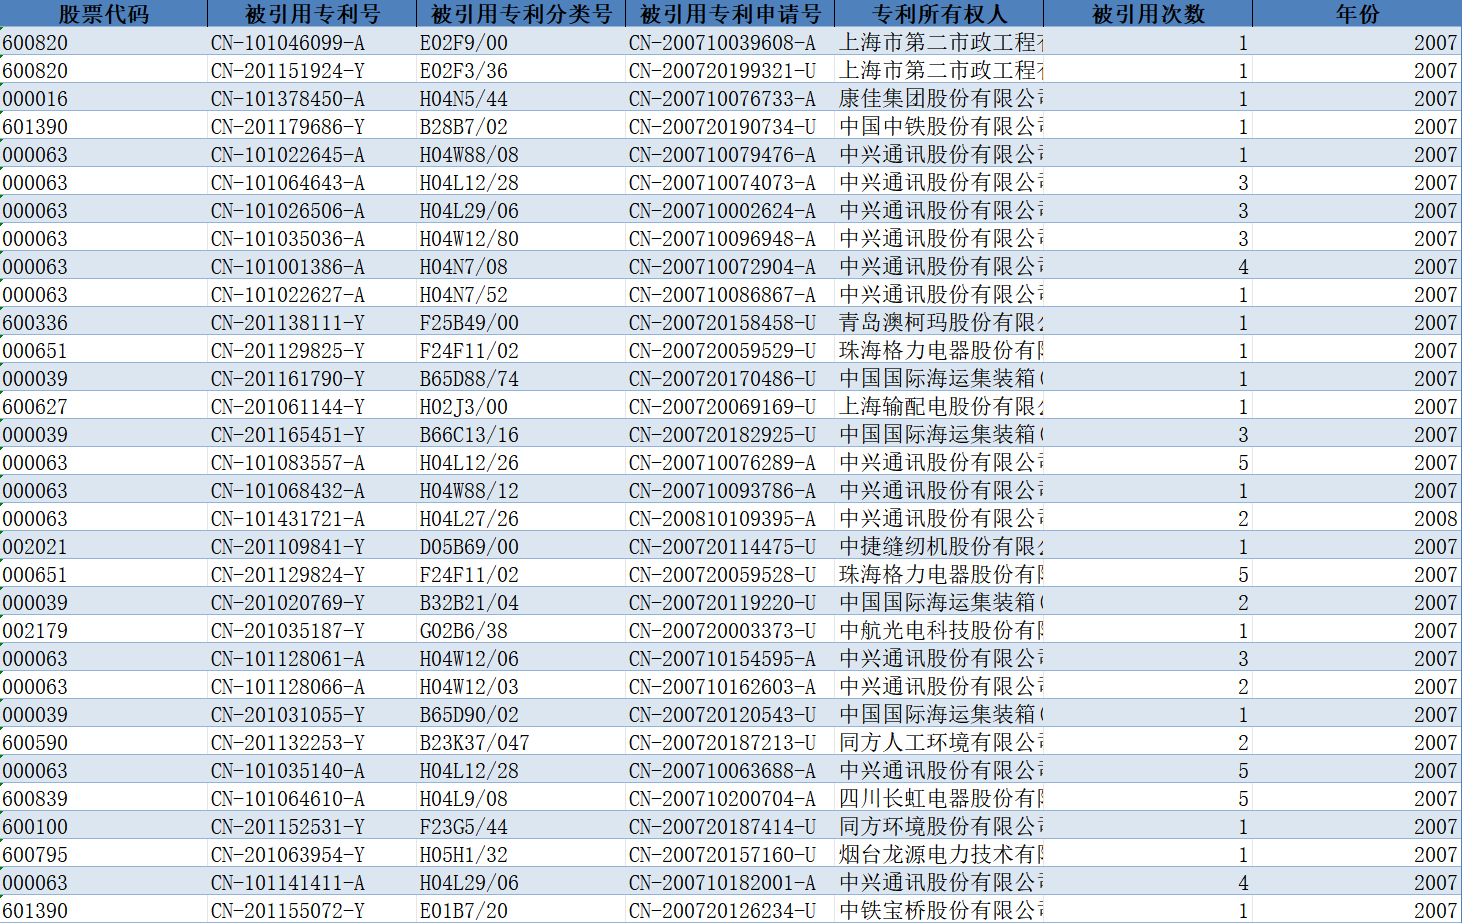
Task: Click stock code 600100
Action: click(104, 827)
